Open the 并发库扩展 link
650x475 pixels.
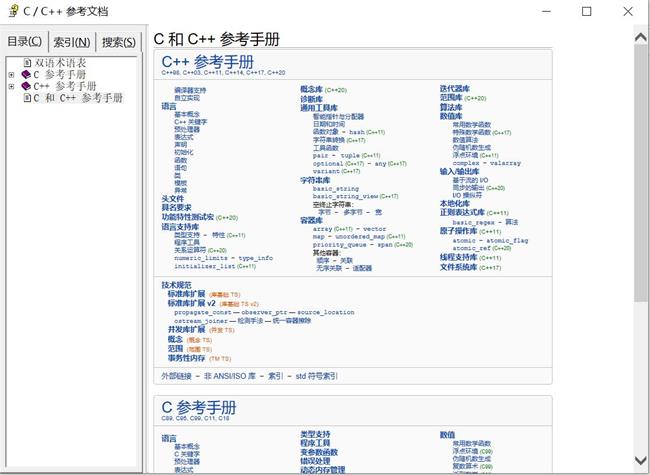(x=187, y=330)
